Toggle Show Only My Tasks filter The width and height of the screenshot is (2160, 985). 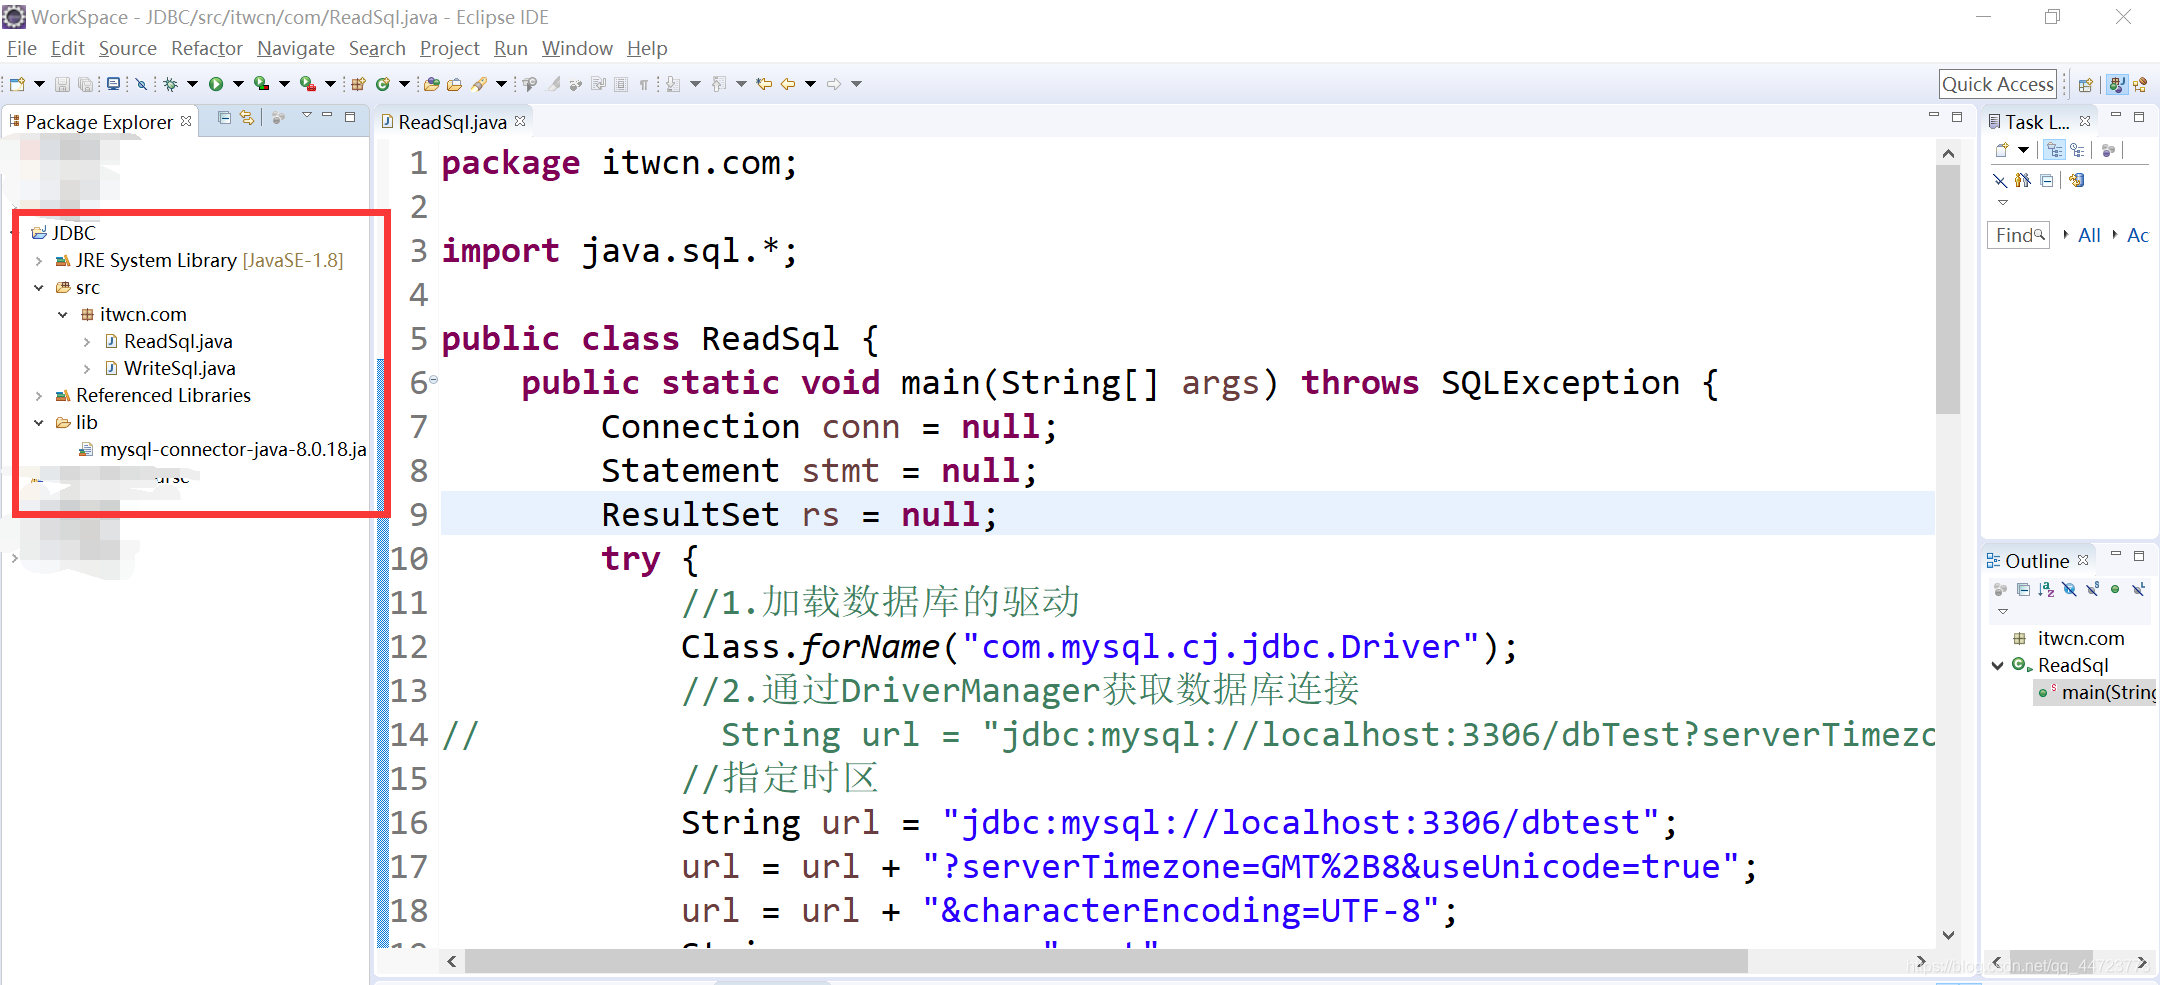tap(2023, 180)
